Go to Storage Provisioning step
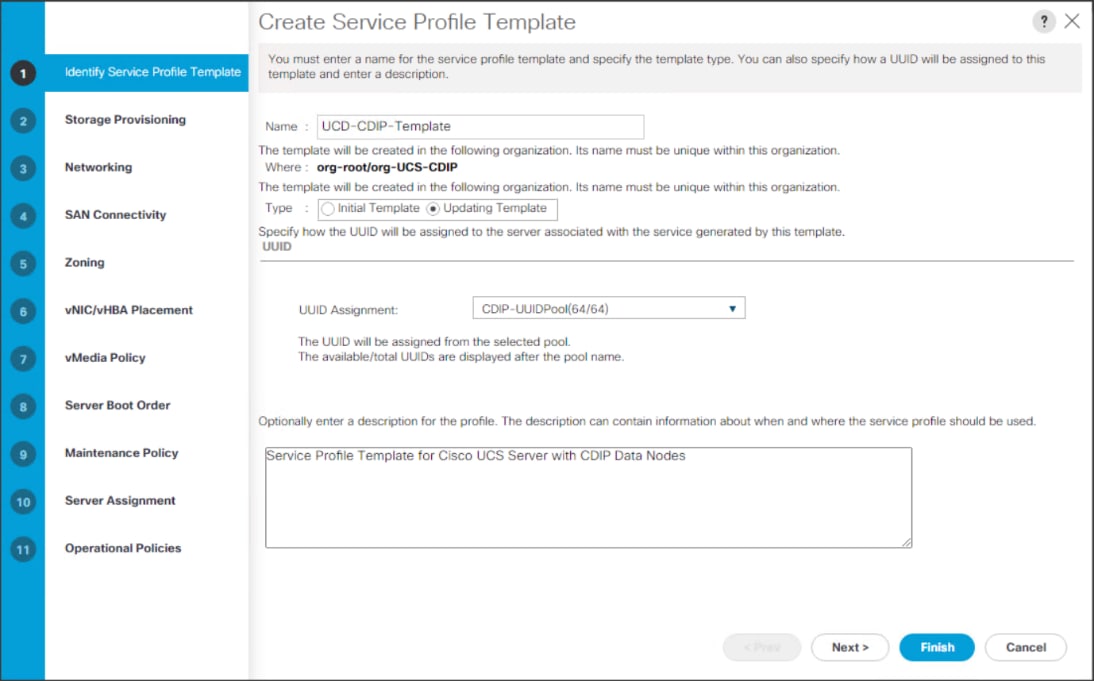Image resolution: width=1094 pixels, height=681 pixels. tap(125, 120)
